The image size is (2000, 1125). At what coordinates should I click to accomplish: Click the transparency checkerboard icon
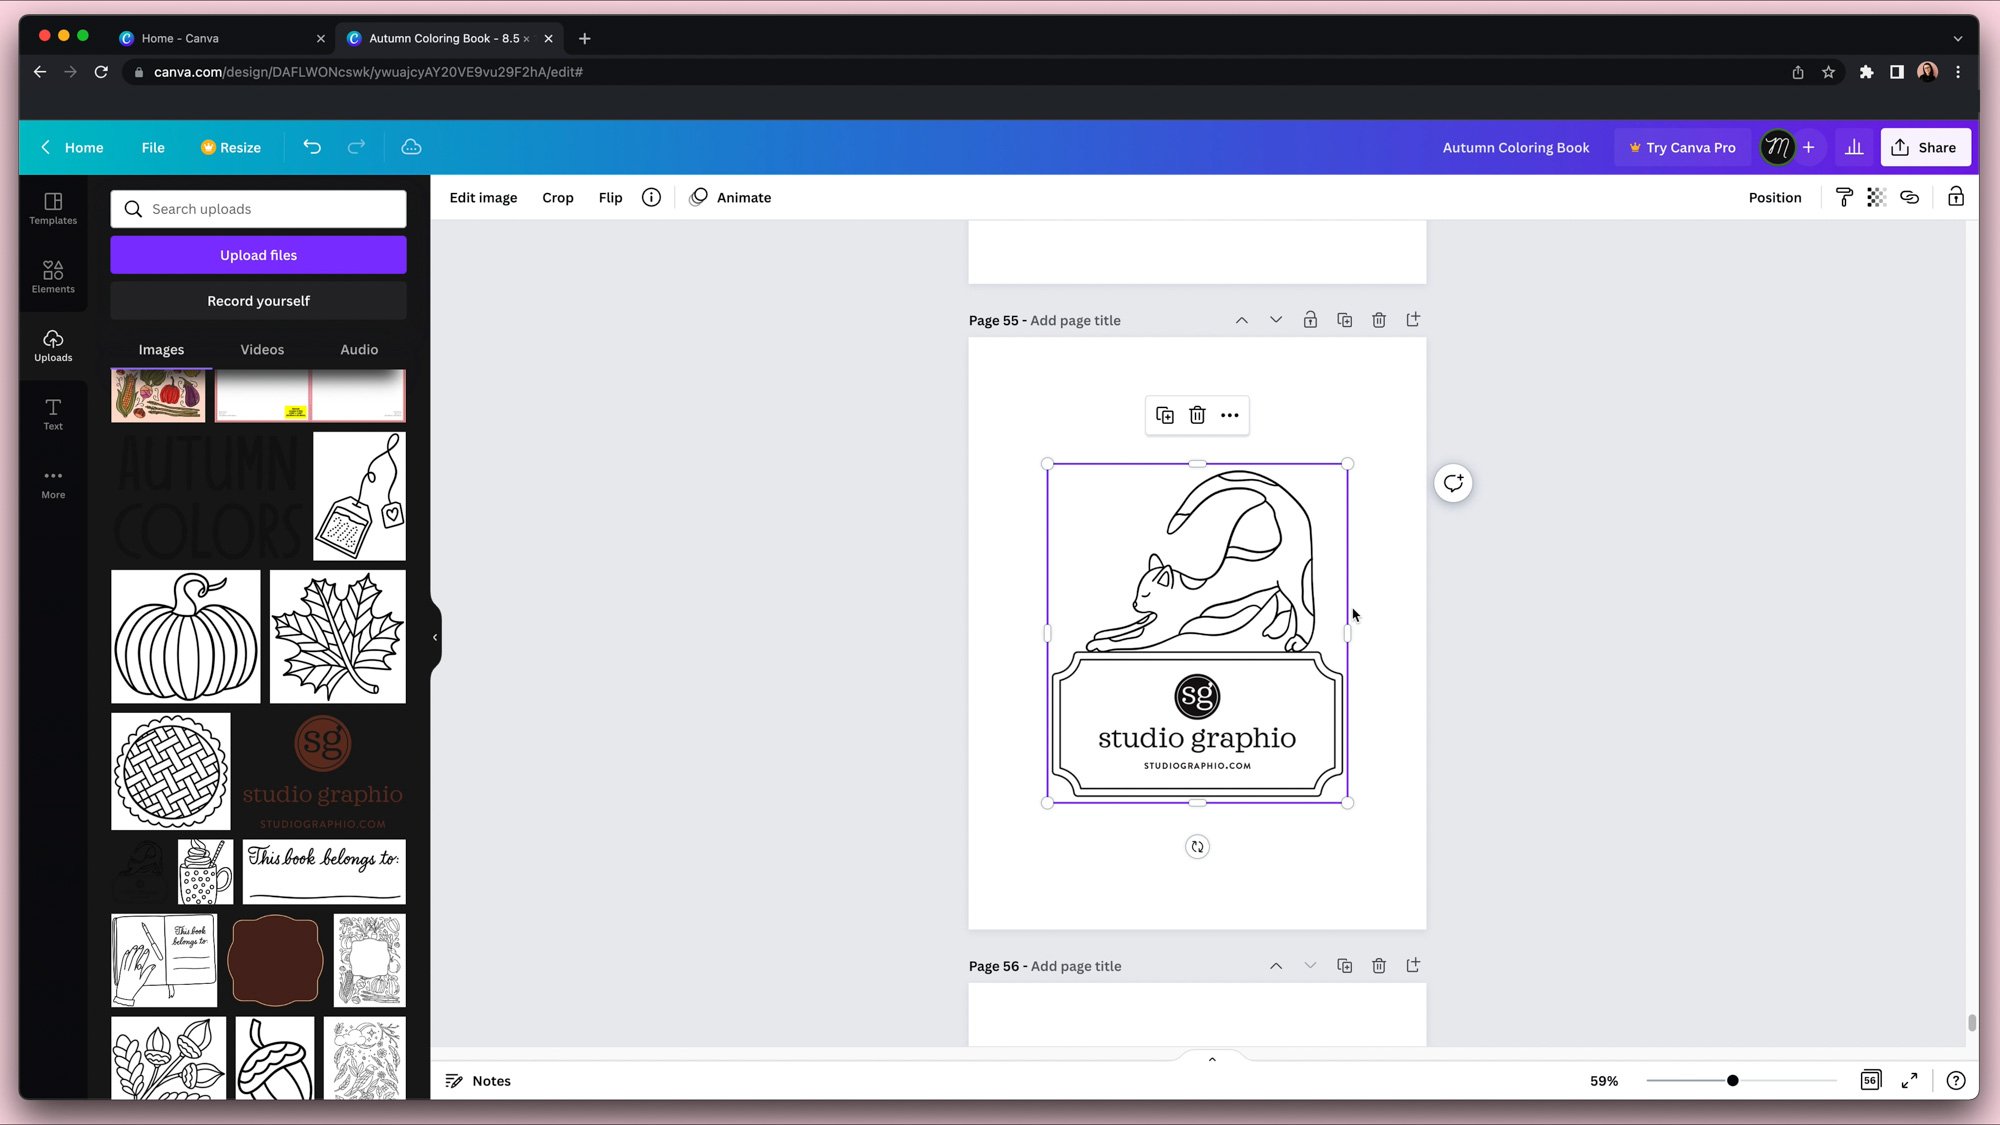1876,197
